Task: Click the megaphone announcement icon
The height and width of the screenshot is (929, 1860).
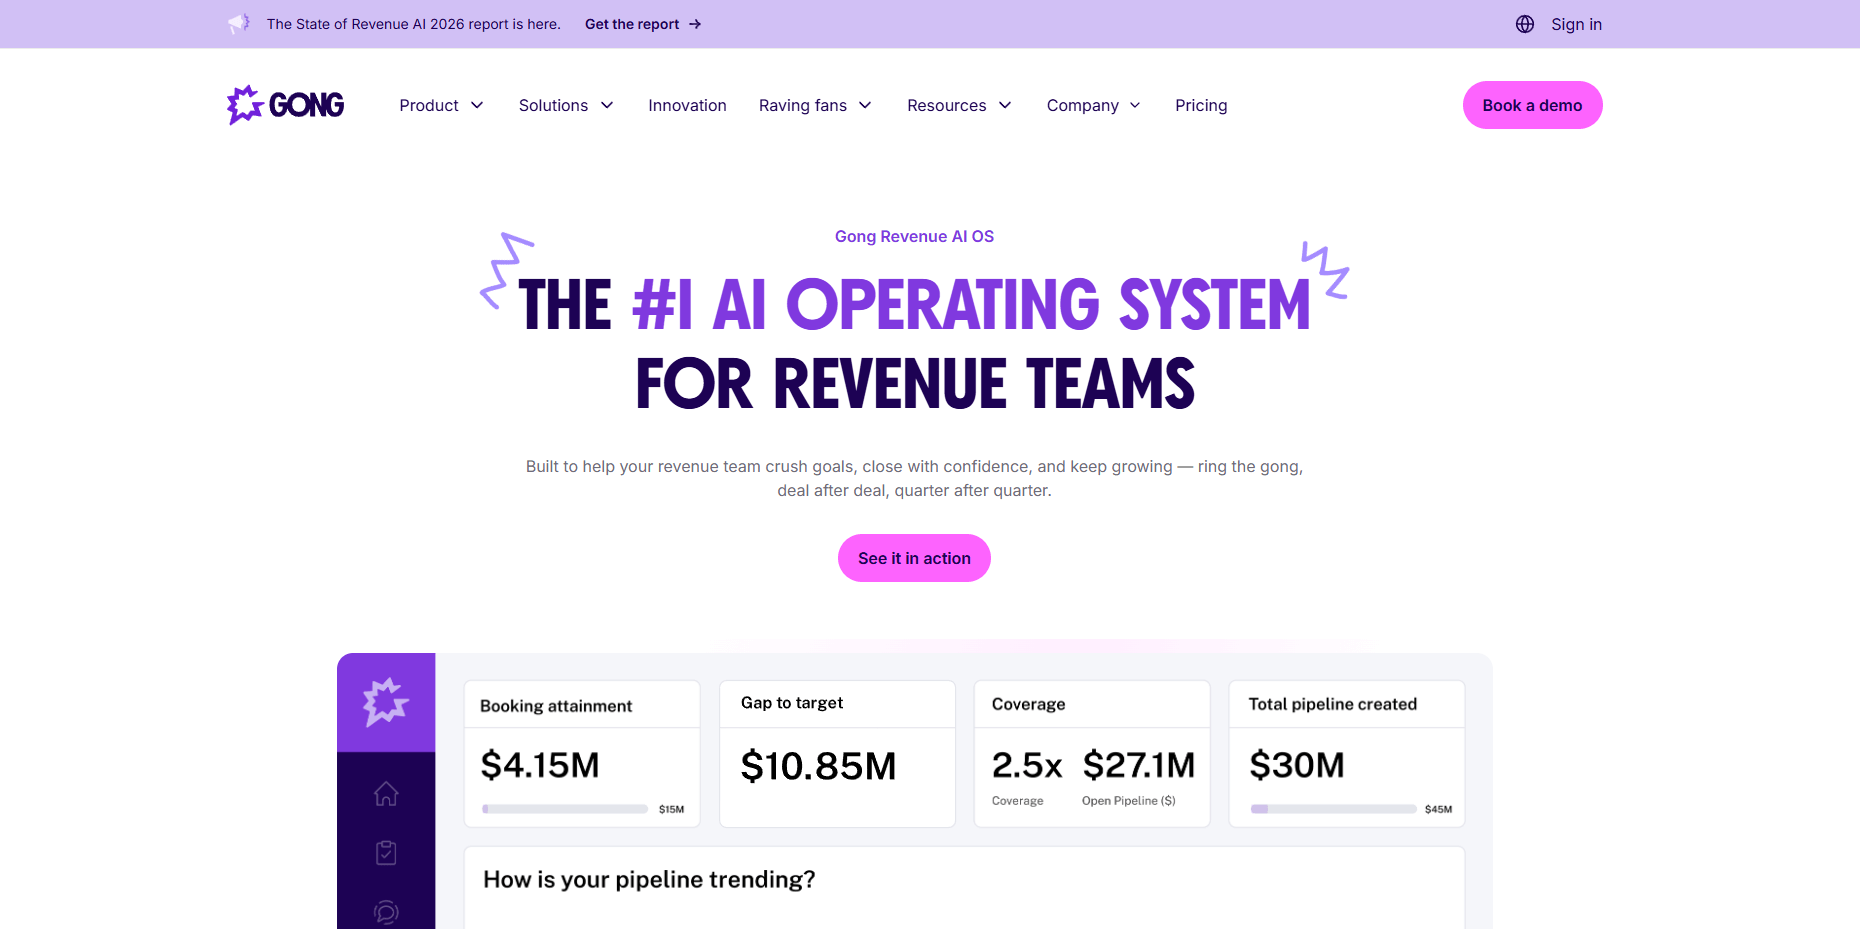Action: [239, 23]
